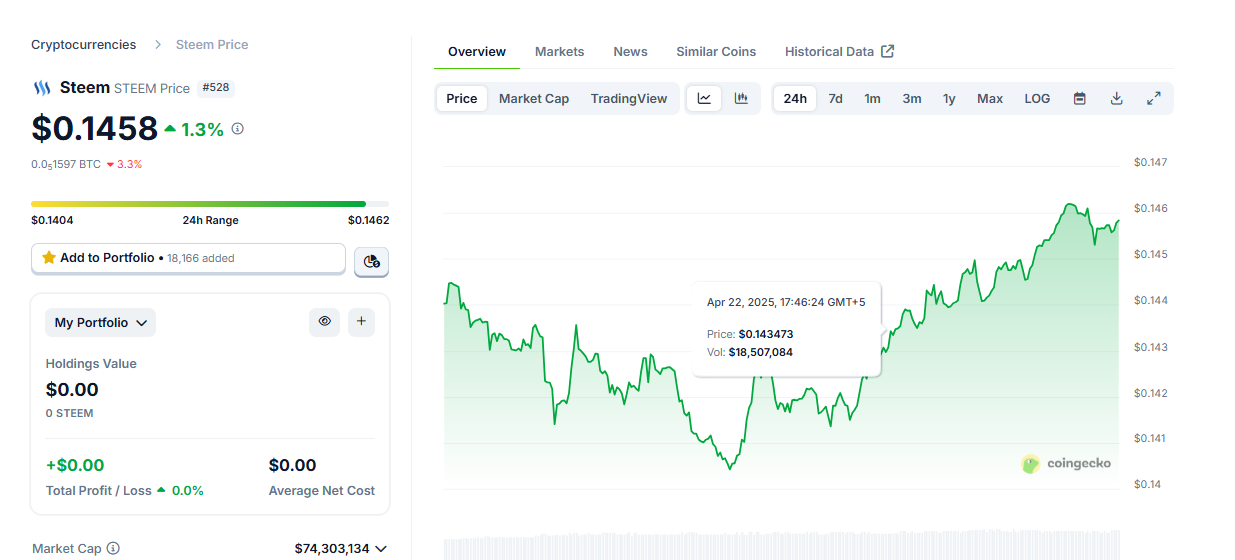Image resolution: width=1235 pixels, height=560 pixels.
Task: Download chart data icon
Action: tap(1117, 98)
